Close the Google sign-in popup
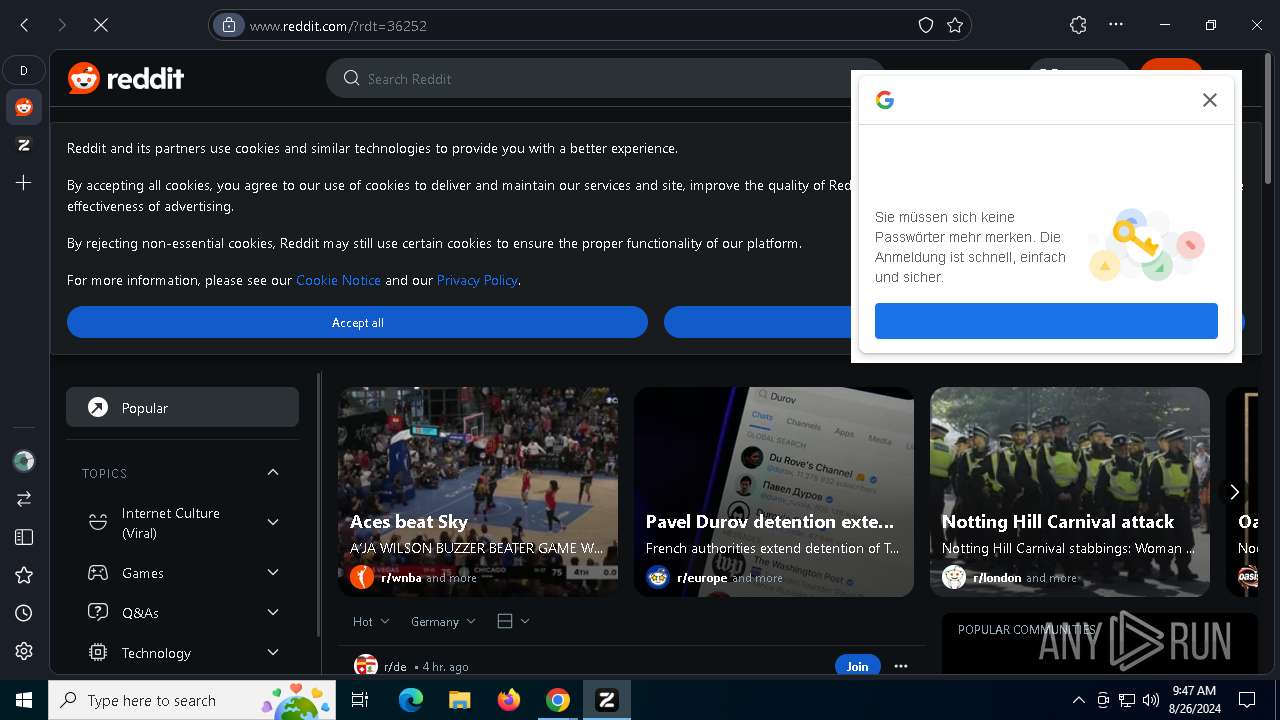The image size is (1280, 720). 1210,100
